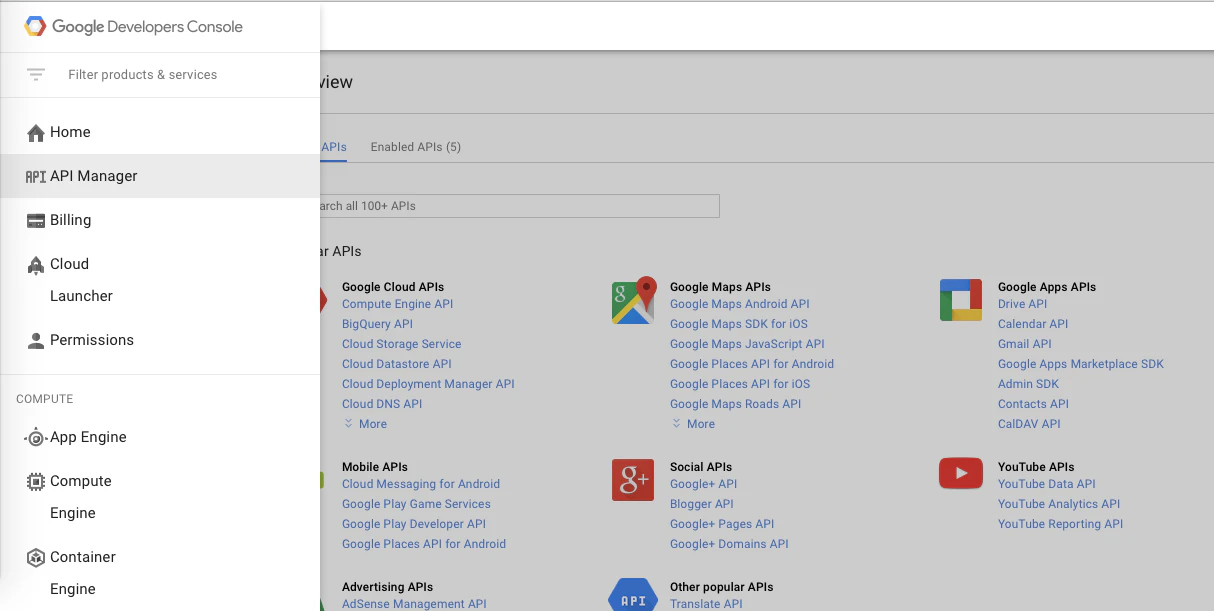Screen dimensions: 1214x611
Task: Click the Google Maps pin logo
Action: click(633, 301)
